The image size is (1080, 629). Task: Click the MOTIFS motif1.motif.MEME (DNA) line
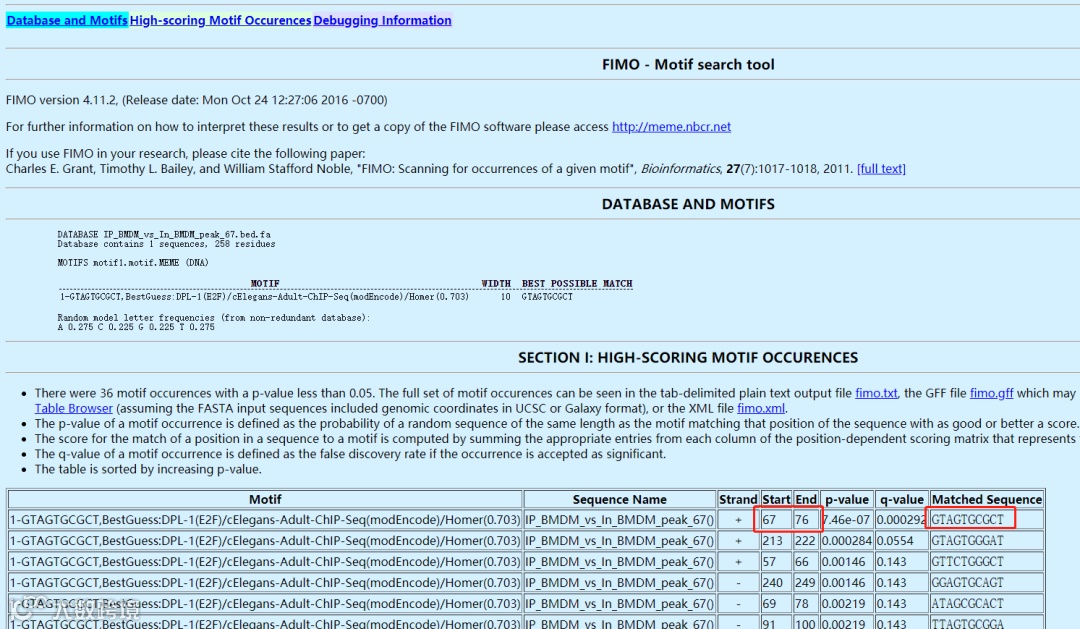click(133, 262)
